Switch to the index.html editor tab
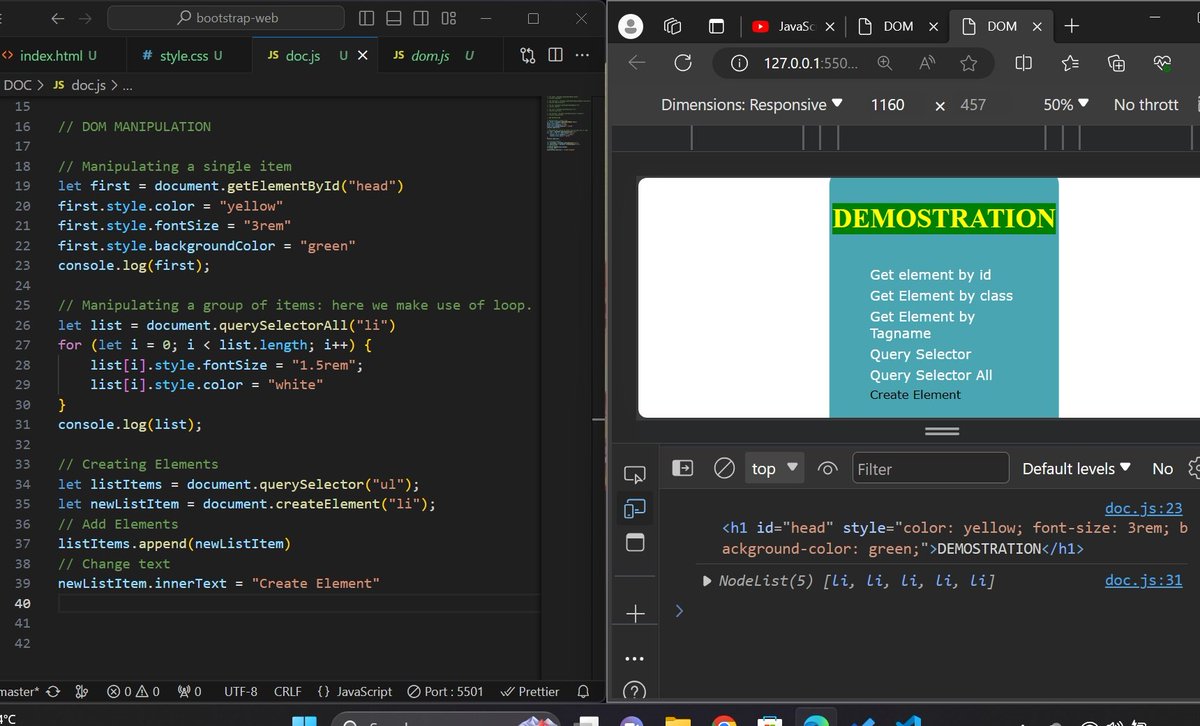1200x726 pixels. pyautogui.click(x=50, y=56)
